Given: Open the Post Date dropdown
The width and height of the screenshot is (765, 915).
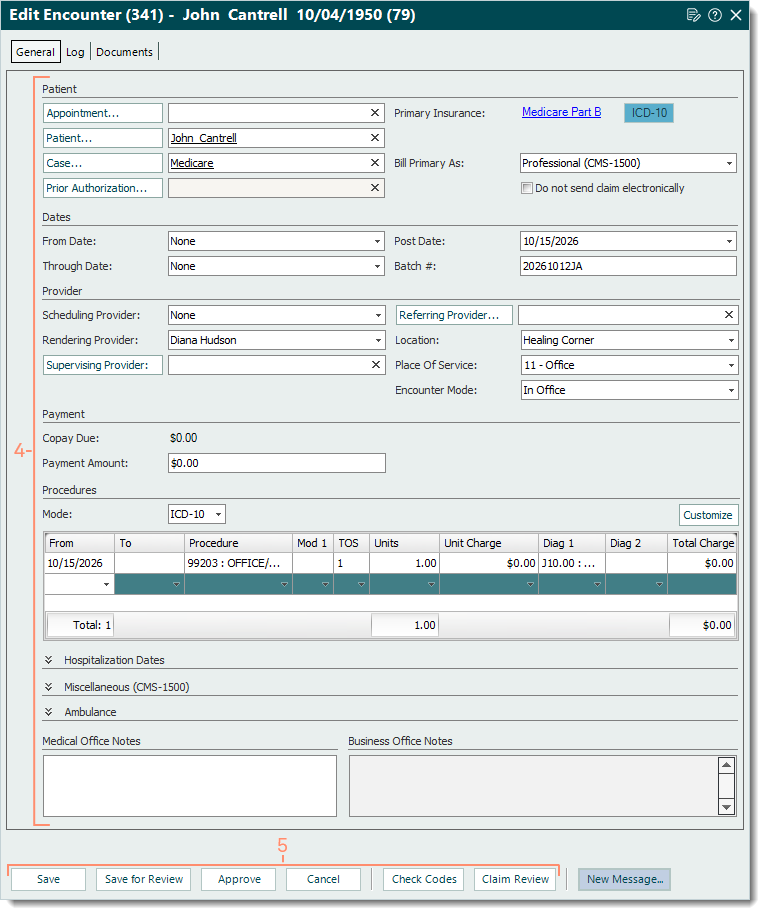Looking at the screenshot, I should pos(729,241).
